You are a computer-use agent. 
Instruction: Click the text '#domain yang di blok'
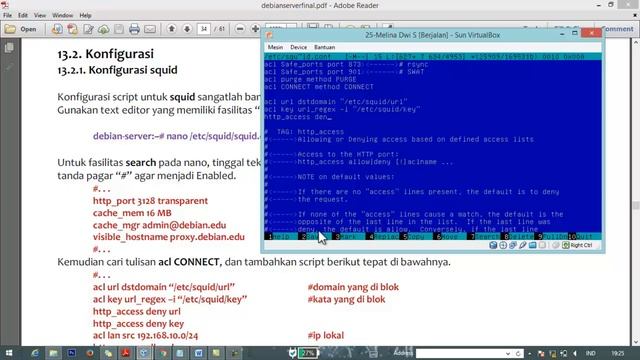(353, 287)
